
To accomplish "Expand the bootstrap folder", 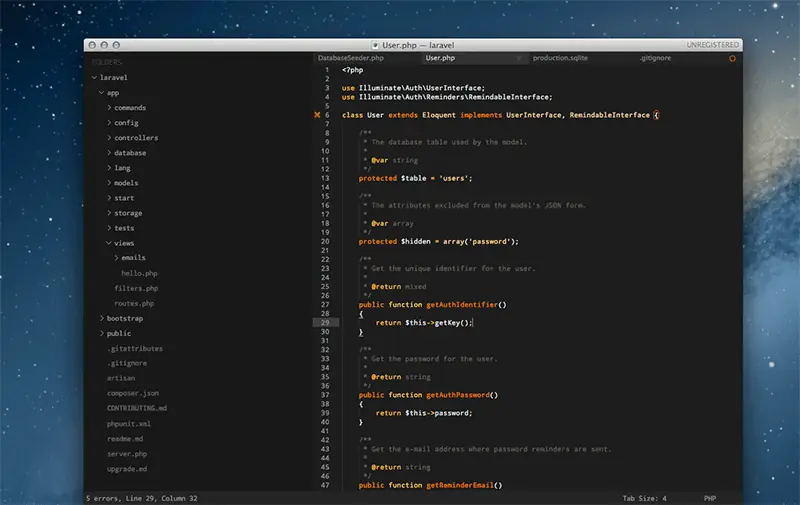I will click(102, 318).
